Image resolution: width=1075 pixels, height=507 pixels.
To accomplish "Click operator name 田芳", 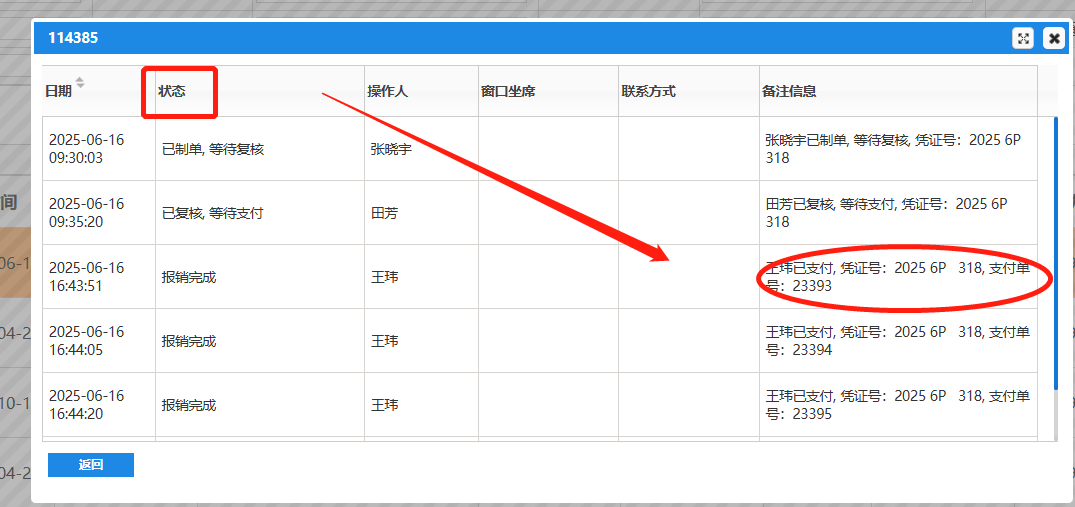I will click(384, 213).
